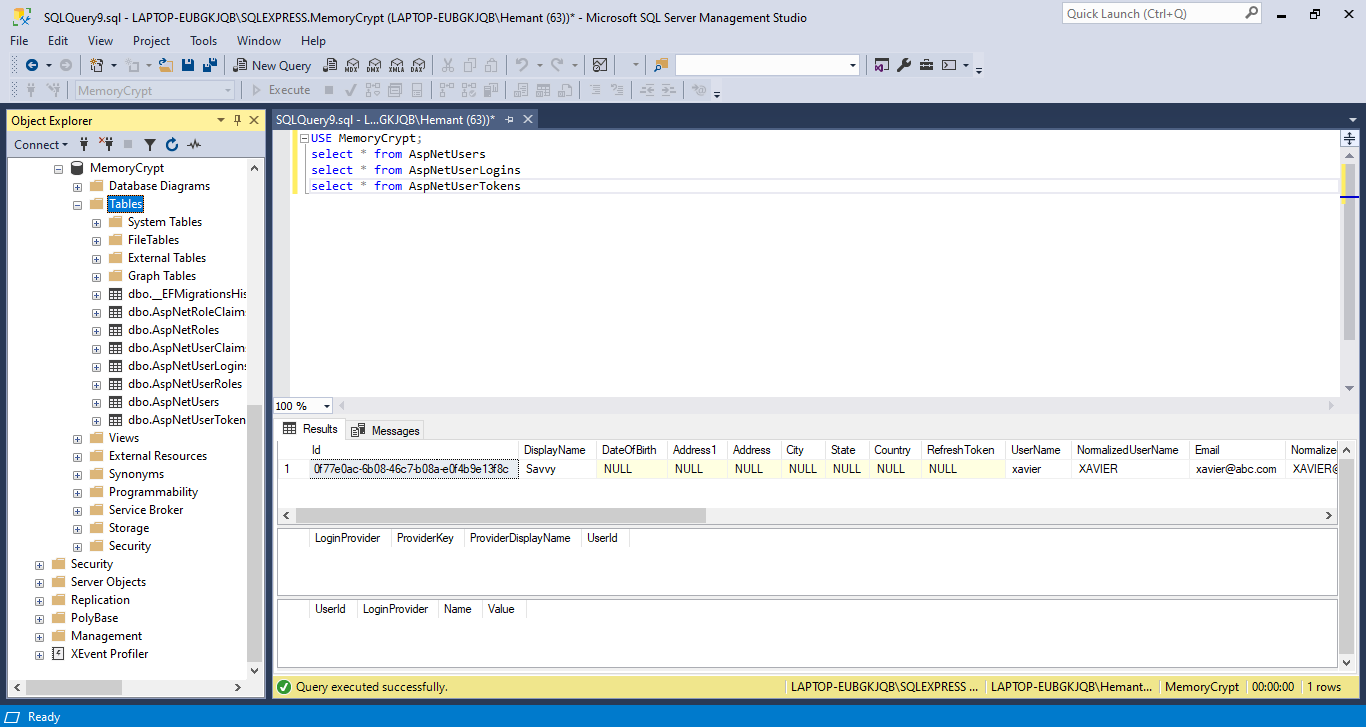Open the editor zoom percentage dropdown
The height and width of the screenshot is (727, 1366).
coord(327,406)
